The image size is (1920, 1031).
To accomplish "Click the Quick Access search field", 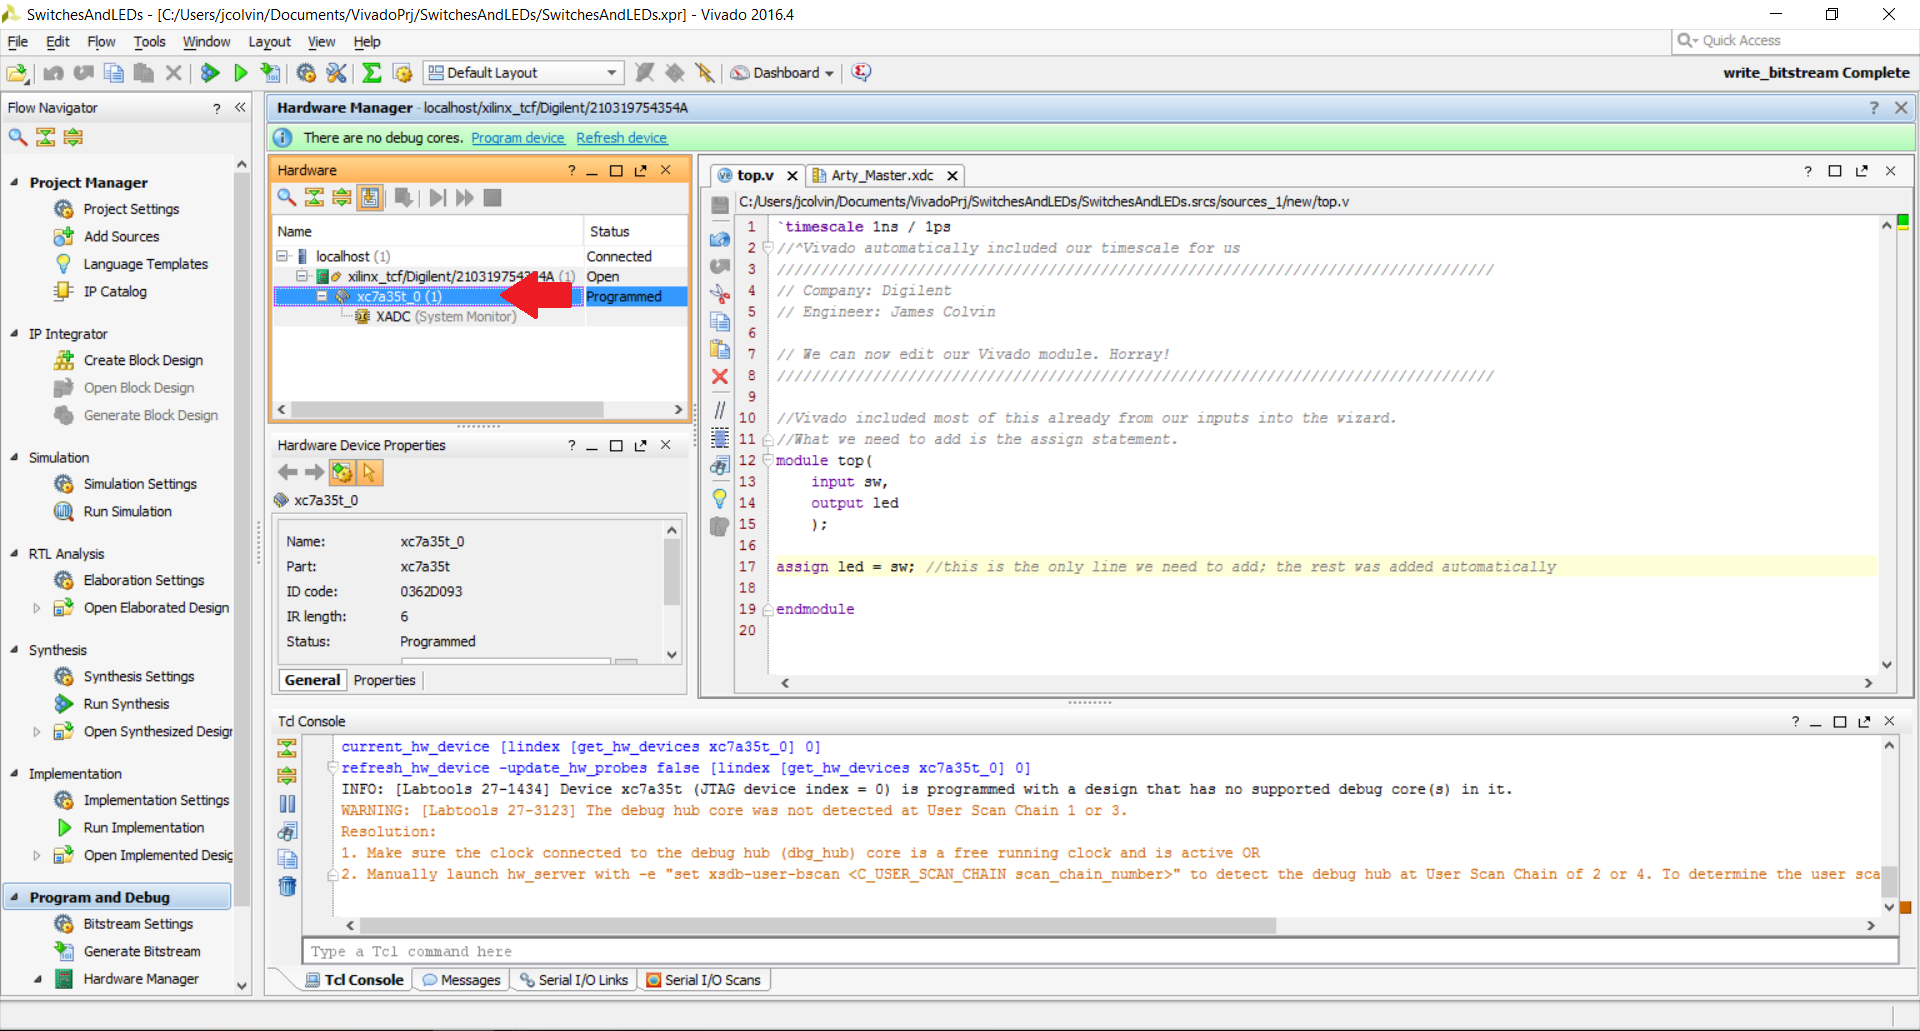I will click(x=1795, y=41).
